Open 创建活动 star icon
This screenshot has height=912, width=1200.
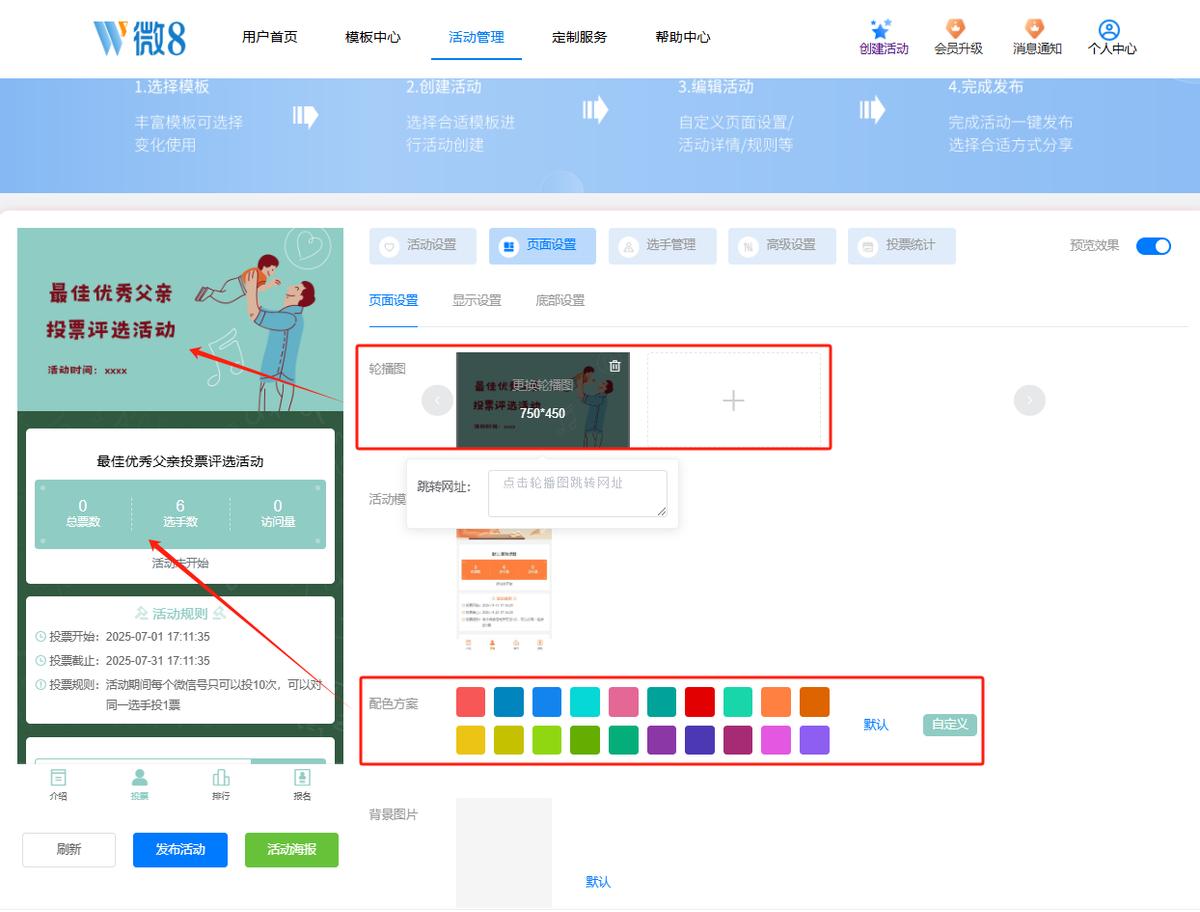(x=881, y=29)
